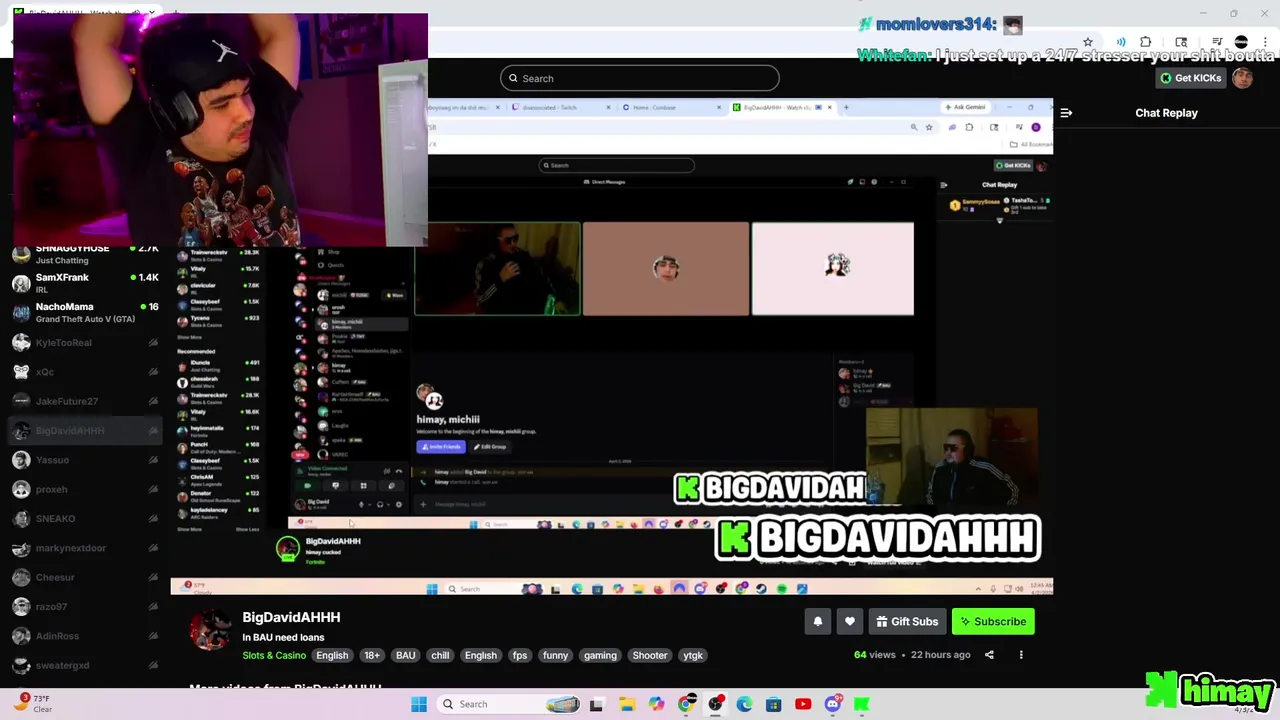Open SamXFrank channel in sidebar
The width and height of the screenshot is (1280, 720).
pyautogui.click(x=86, y=284)
